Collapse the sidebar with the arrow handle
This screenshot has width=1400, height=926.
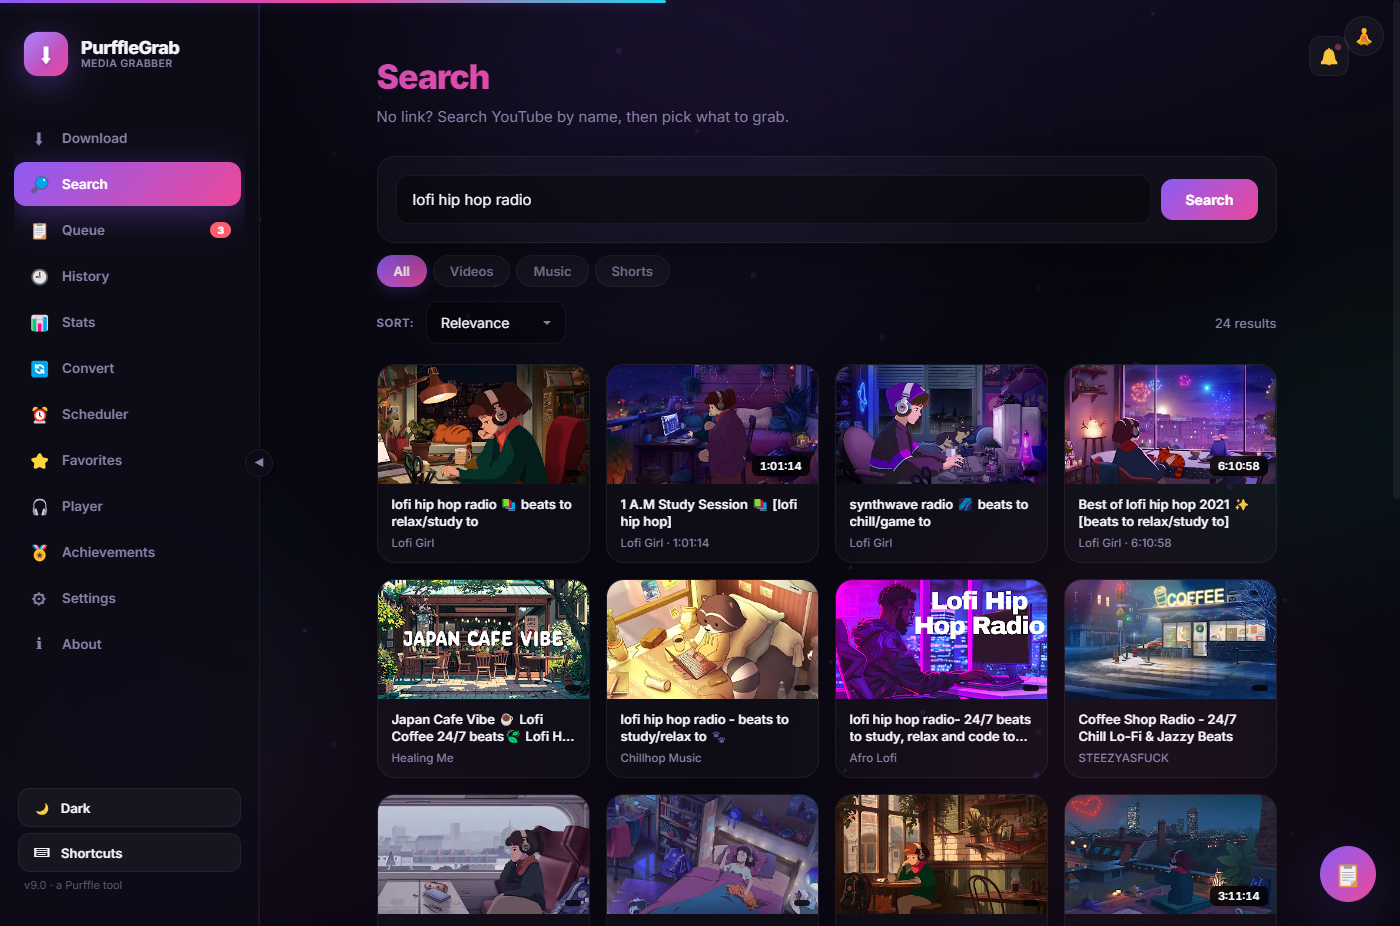coord(259,462)
